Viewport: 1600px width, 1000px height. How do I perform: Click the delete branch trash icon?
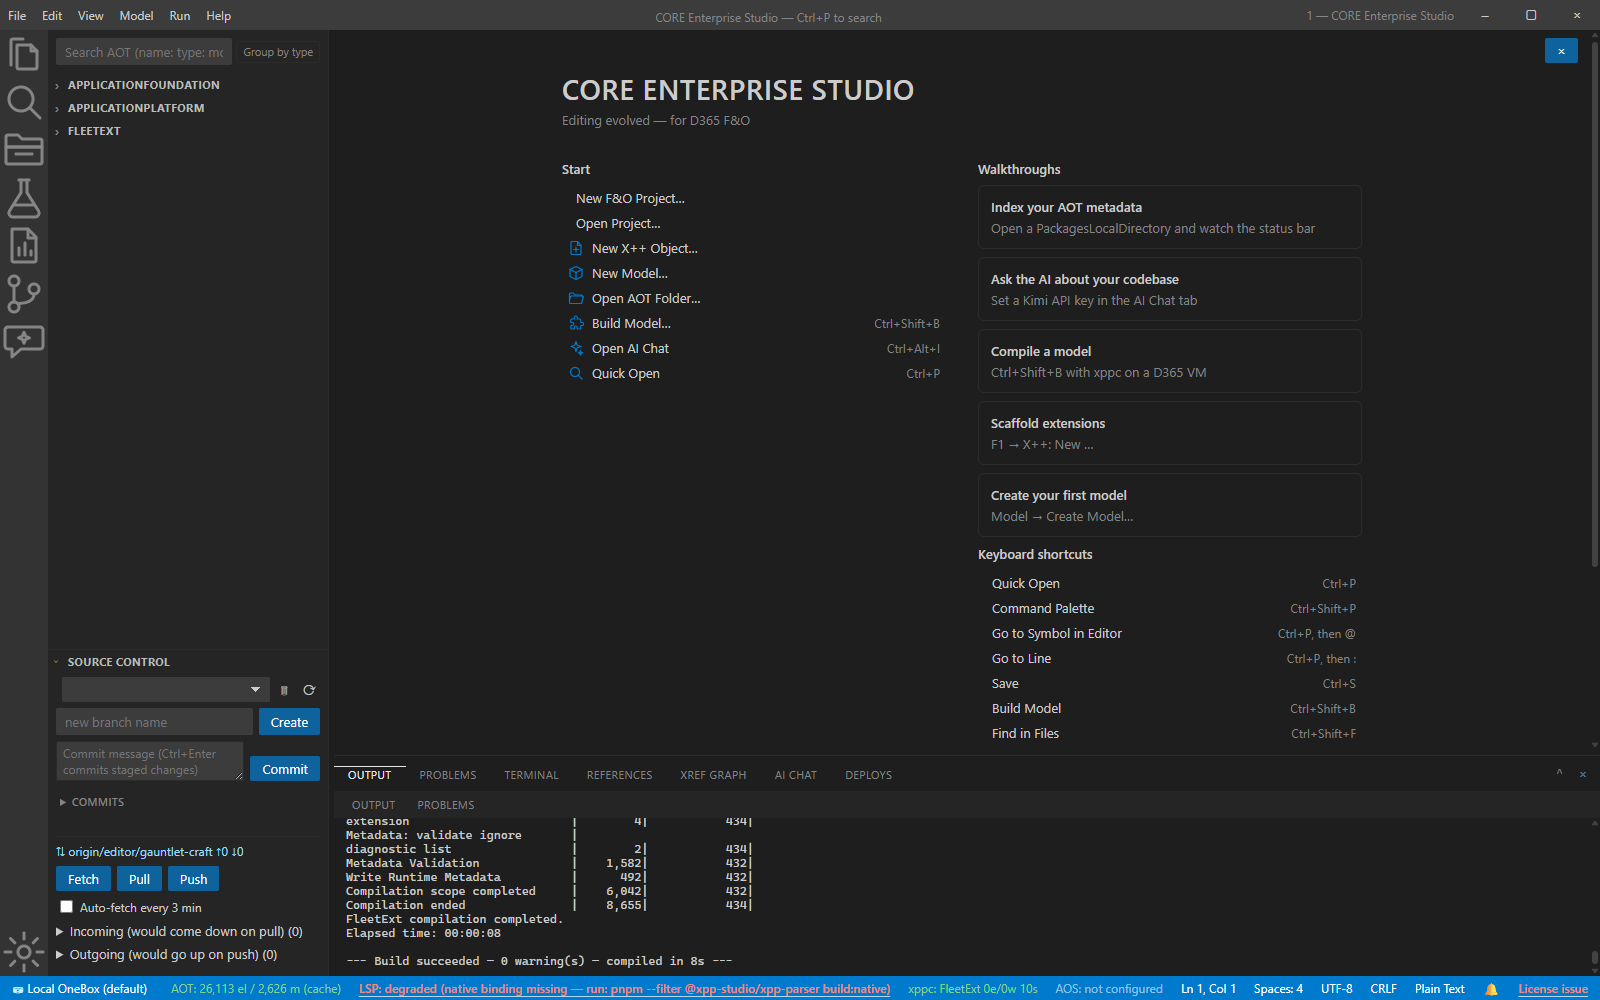tap(284, 690)
